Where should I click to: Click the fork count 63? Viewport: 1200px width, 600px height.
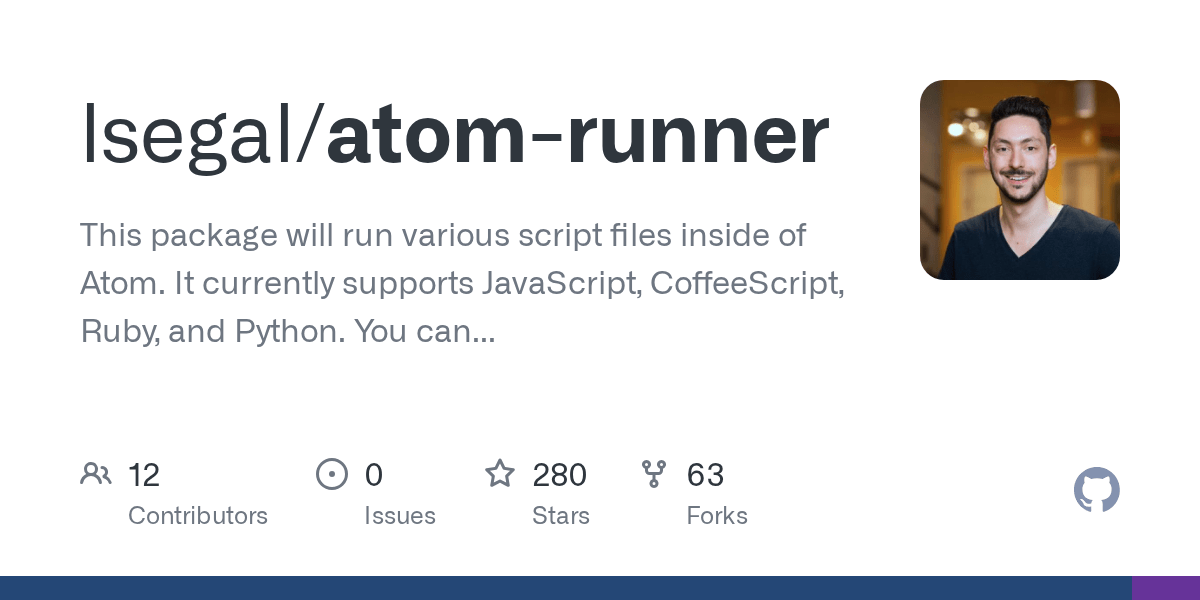point(705,475)
